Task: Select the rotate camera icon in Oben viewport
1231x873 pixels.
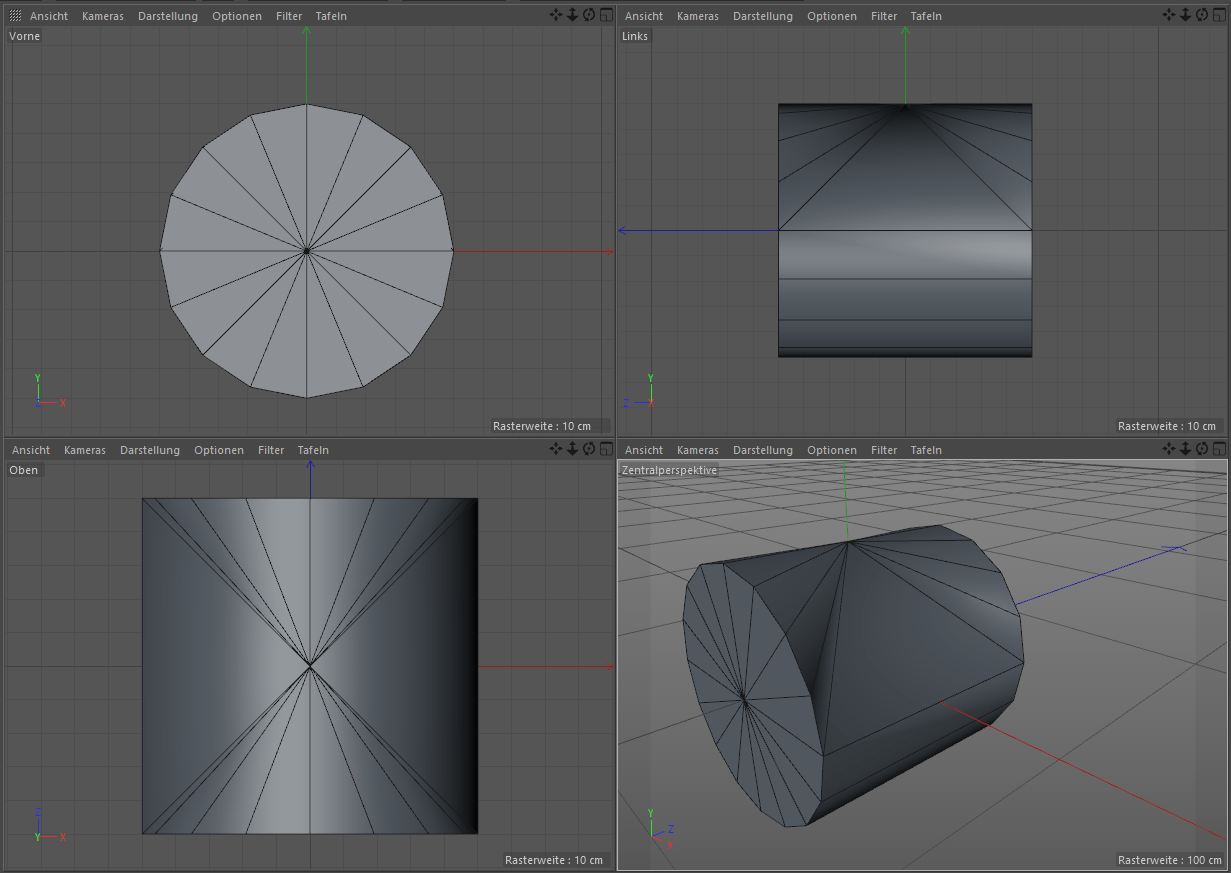Action: pos(589,449)
